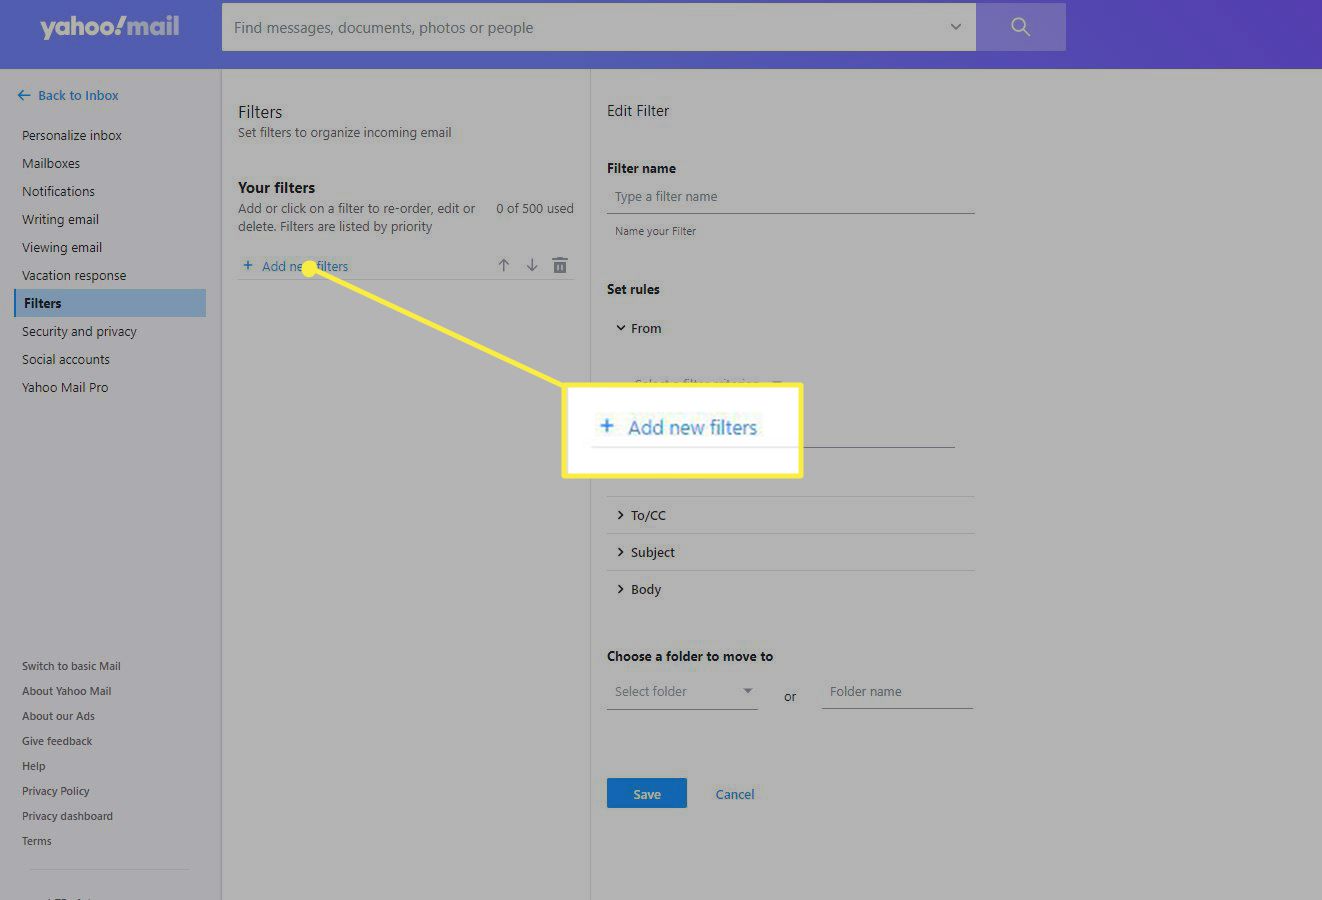Image resolution: width=1322 pixels, height=900 pixels.
Task: Open the Help link
Action: (x=34, y=766)
